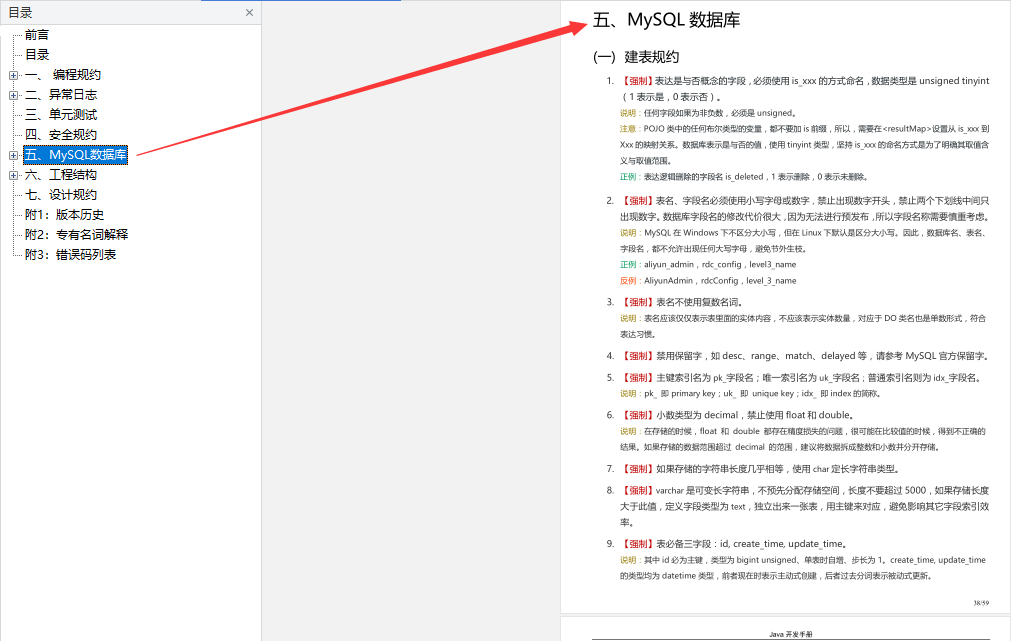
Task: Click the (一) 建表规约 subheading
Action: (636, 57)
